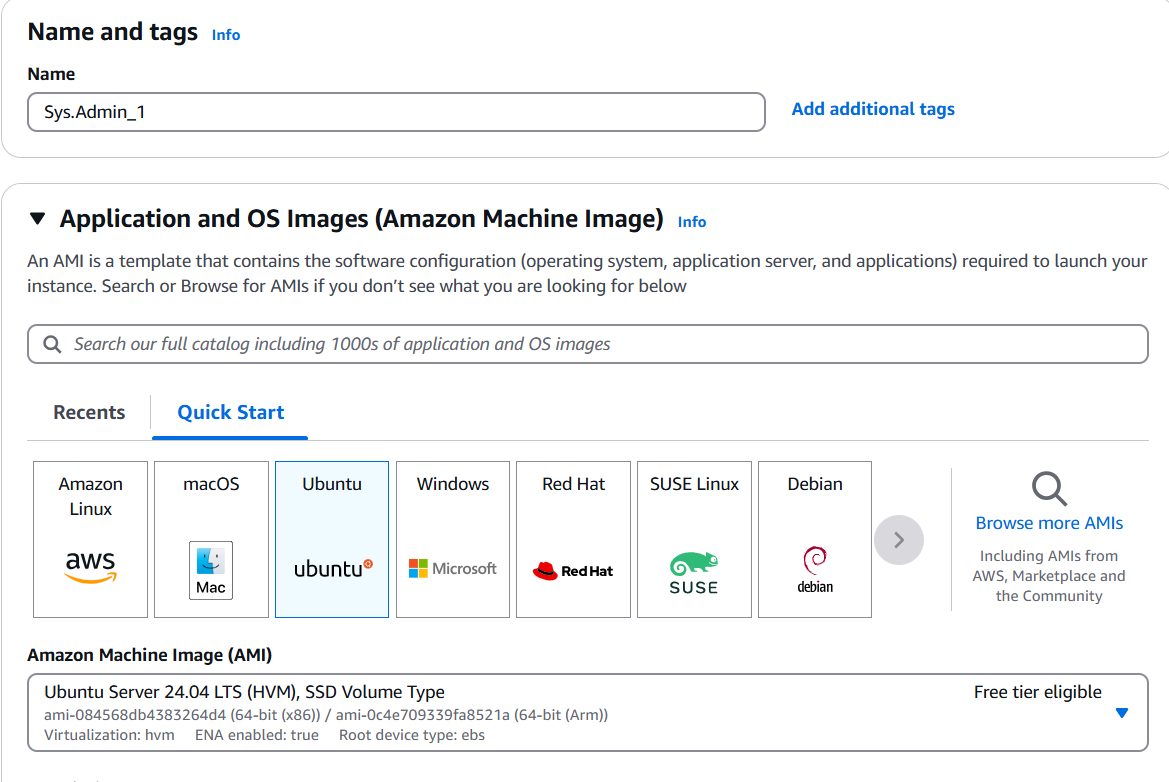Show more OS options with the right chevron

coord(899,540)
